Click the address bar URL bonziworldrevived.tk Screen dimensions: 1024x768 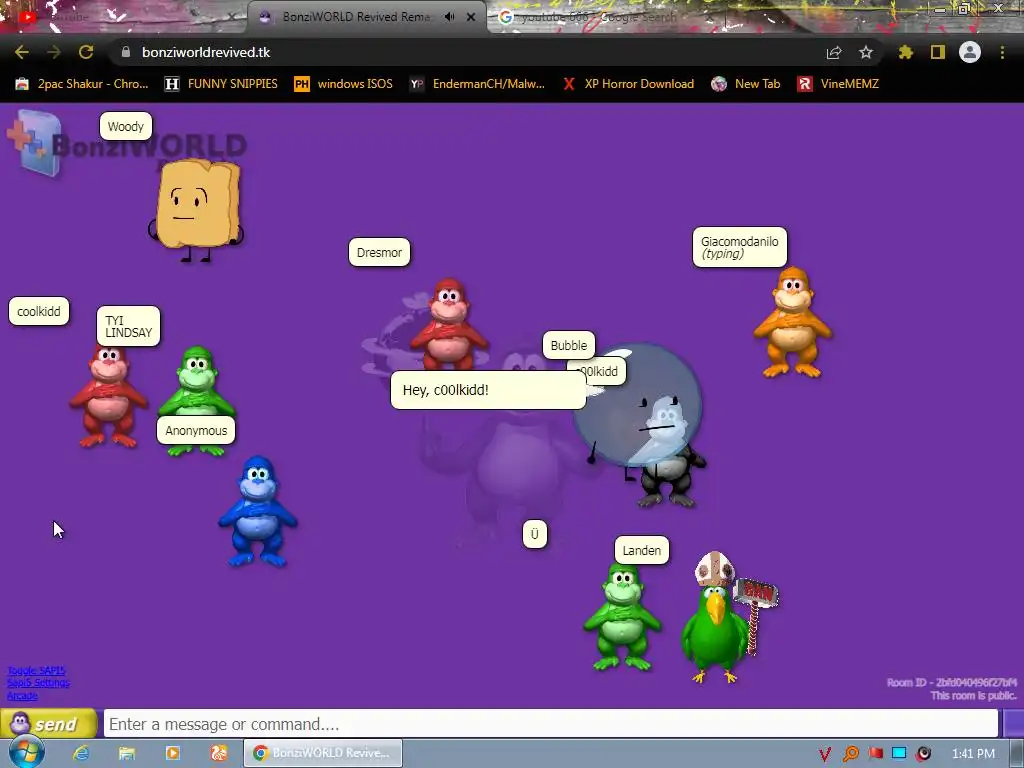[x=206, y=52]
